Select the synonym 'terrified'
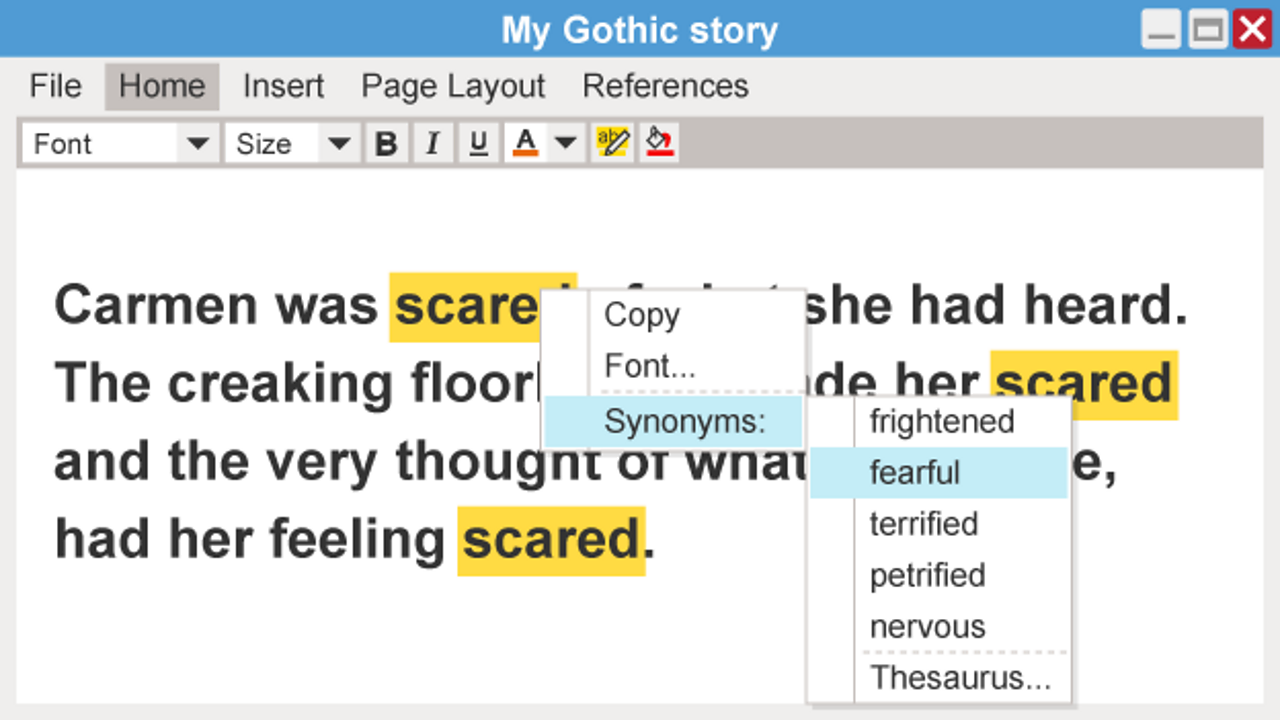Viewport: 1280px width, 720px height. [x=923, y=524]
